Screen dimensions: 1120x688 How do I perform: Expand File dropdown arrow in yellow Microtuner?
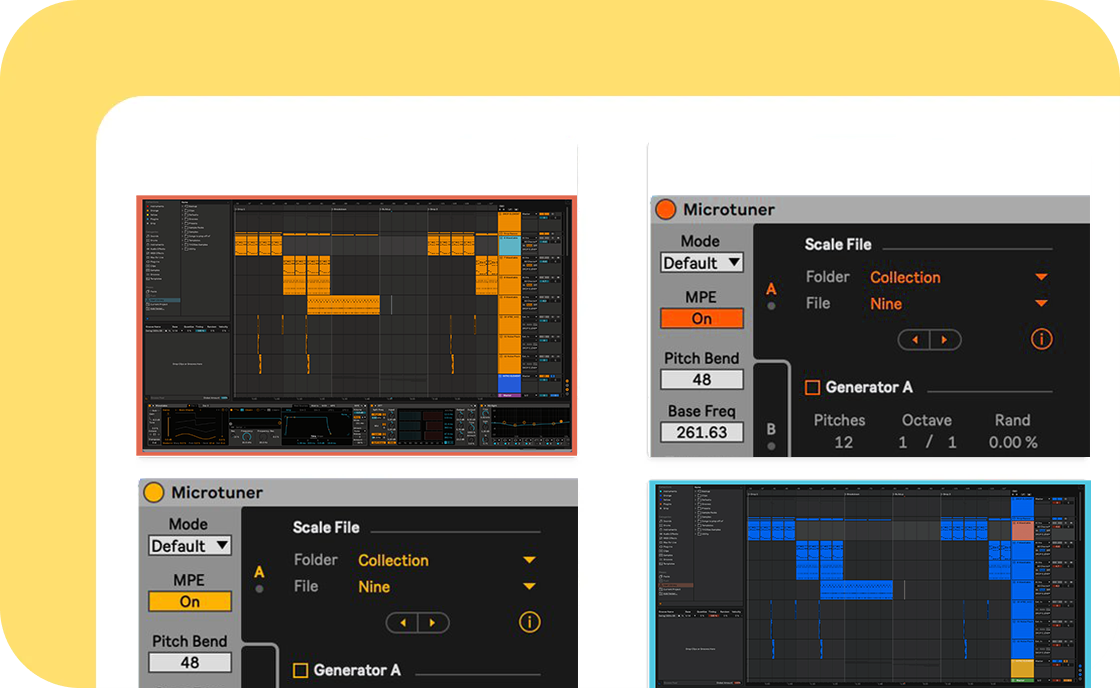(x=529, y=587)
